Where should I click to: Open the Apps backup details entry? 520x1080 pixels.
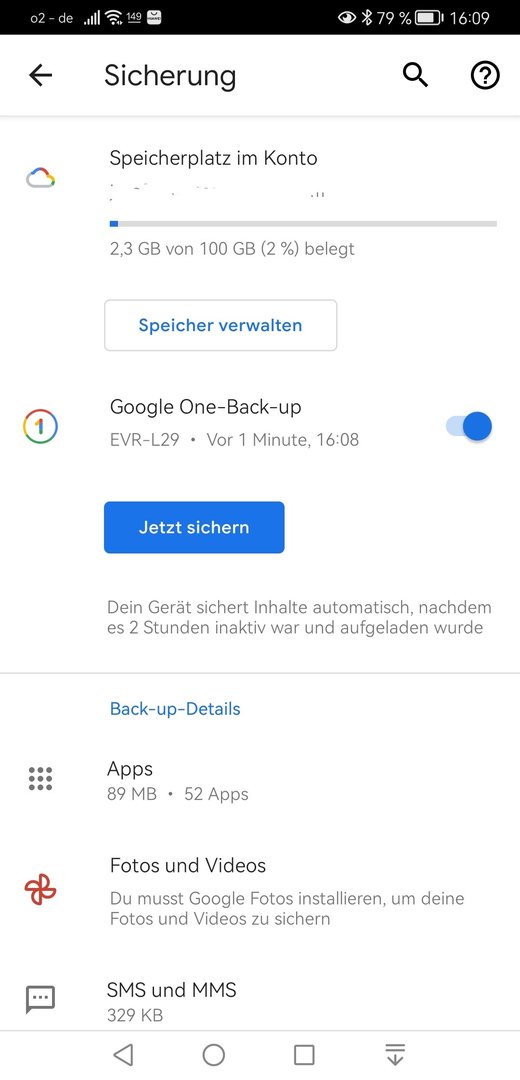[x=260, y=781]
